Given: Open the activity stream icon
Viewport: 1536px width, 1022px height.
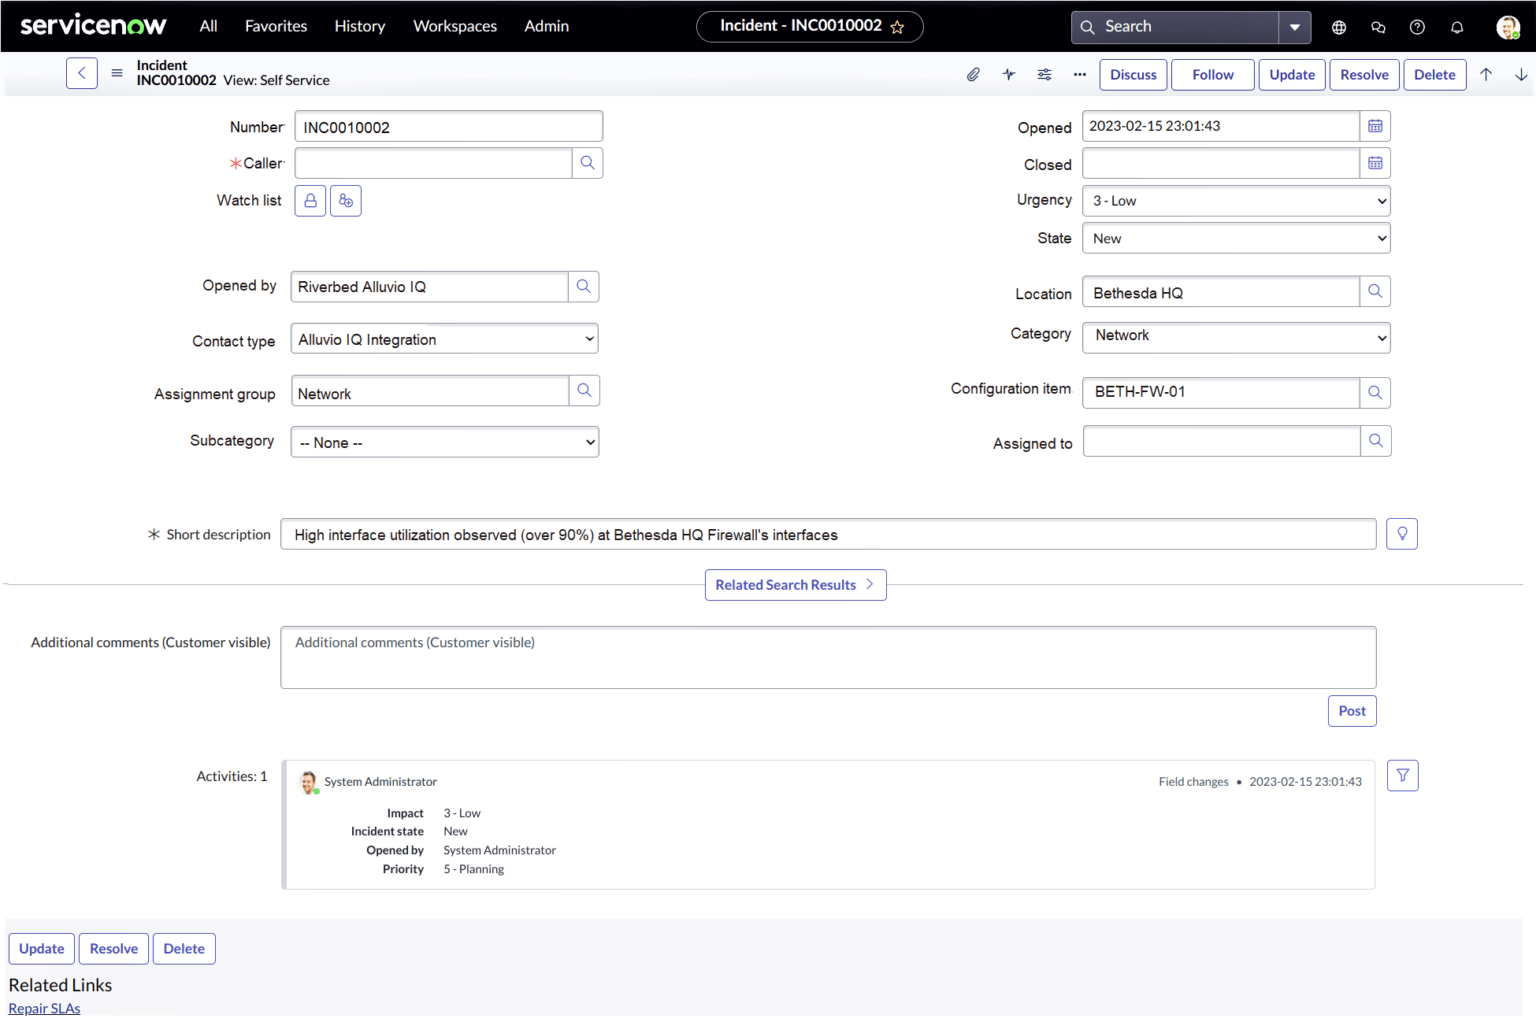Looking at the screenshot, I should [x=1008, y=74].
